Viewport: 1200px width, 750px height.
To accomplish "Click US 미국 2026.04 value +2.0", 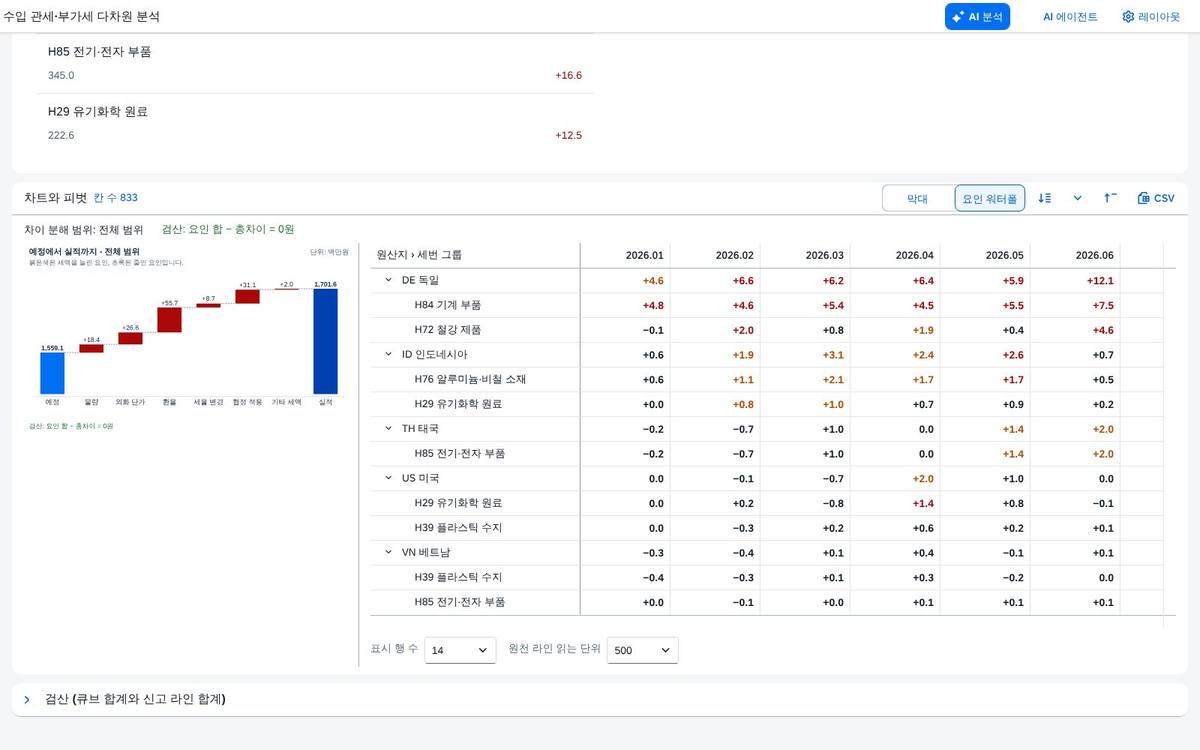I will [923, 479].
